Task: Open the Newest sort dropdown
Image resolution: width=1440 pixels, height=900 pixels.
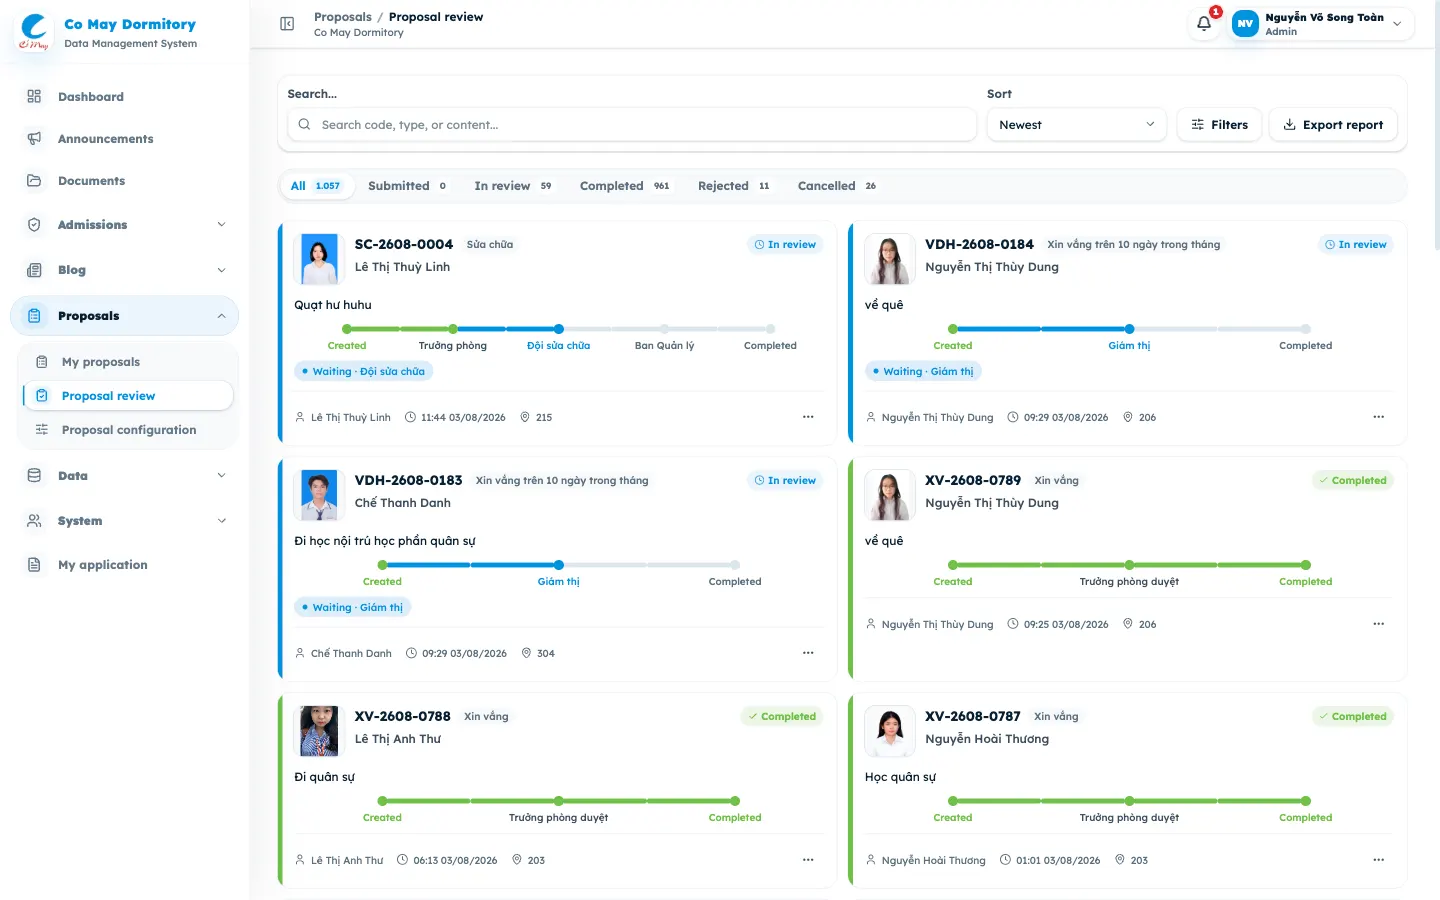Action: [x=1076, y=125]
